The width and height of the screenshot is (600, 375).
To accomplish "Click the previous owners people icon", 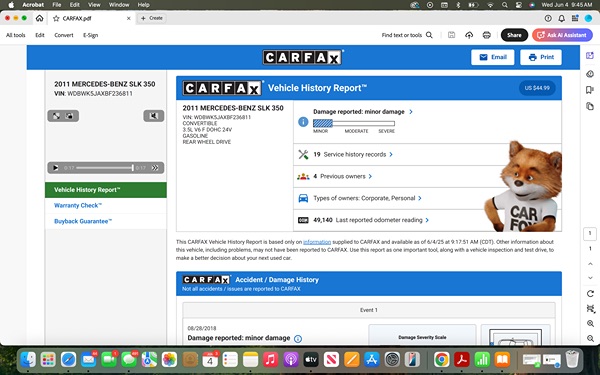I will pos(303,176).
